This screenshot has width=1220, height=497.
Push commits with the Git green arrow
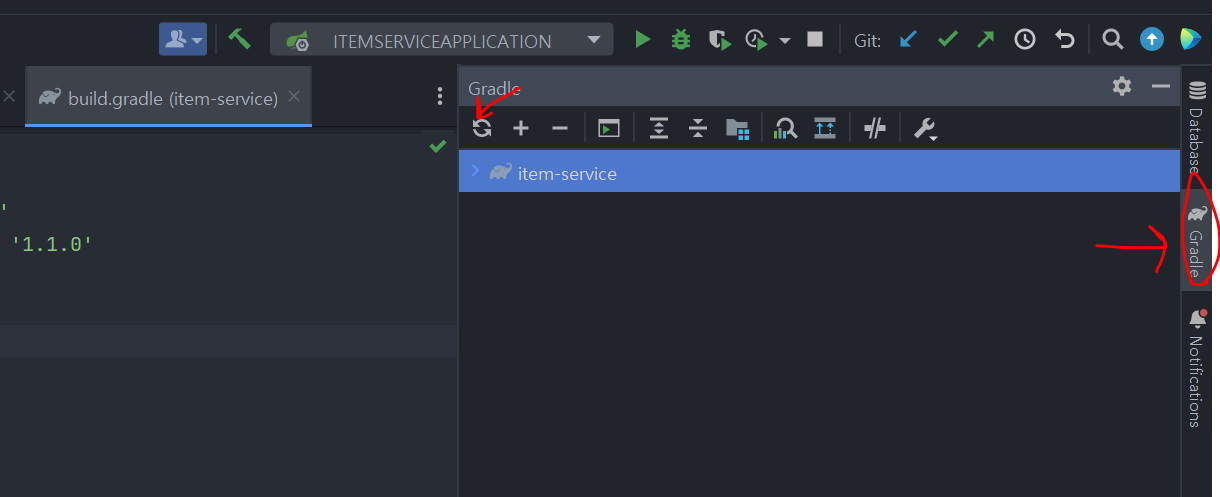point(986,40)
